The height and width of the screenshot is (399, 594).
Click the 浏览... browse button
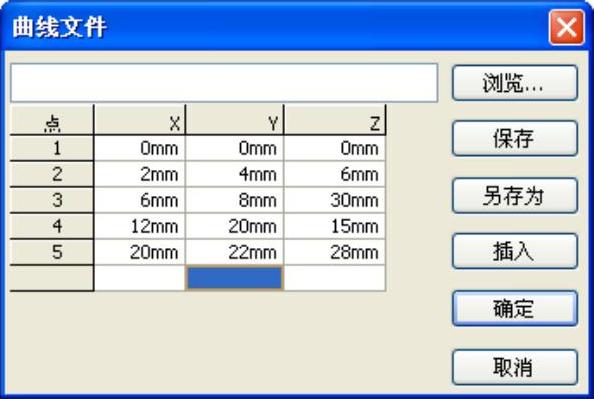click(x=515, y=83)
